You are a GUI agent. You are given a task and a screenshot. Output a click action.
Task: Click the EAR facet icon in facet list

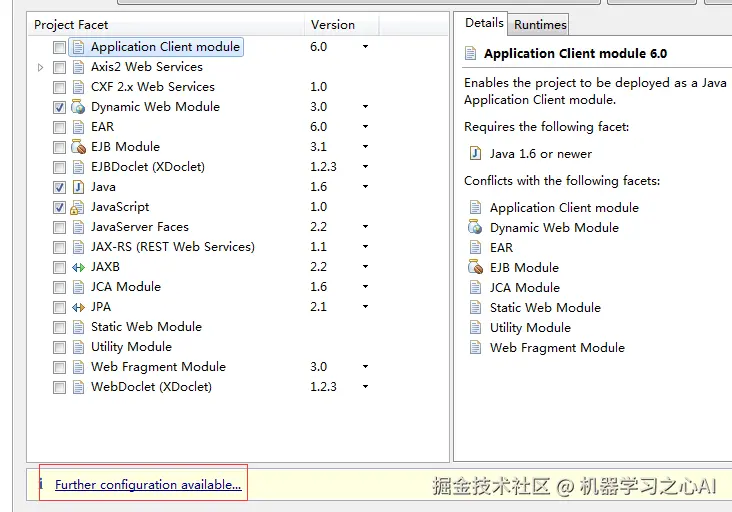click(78, 127)
